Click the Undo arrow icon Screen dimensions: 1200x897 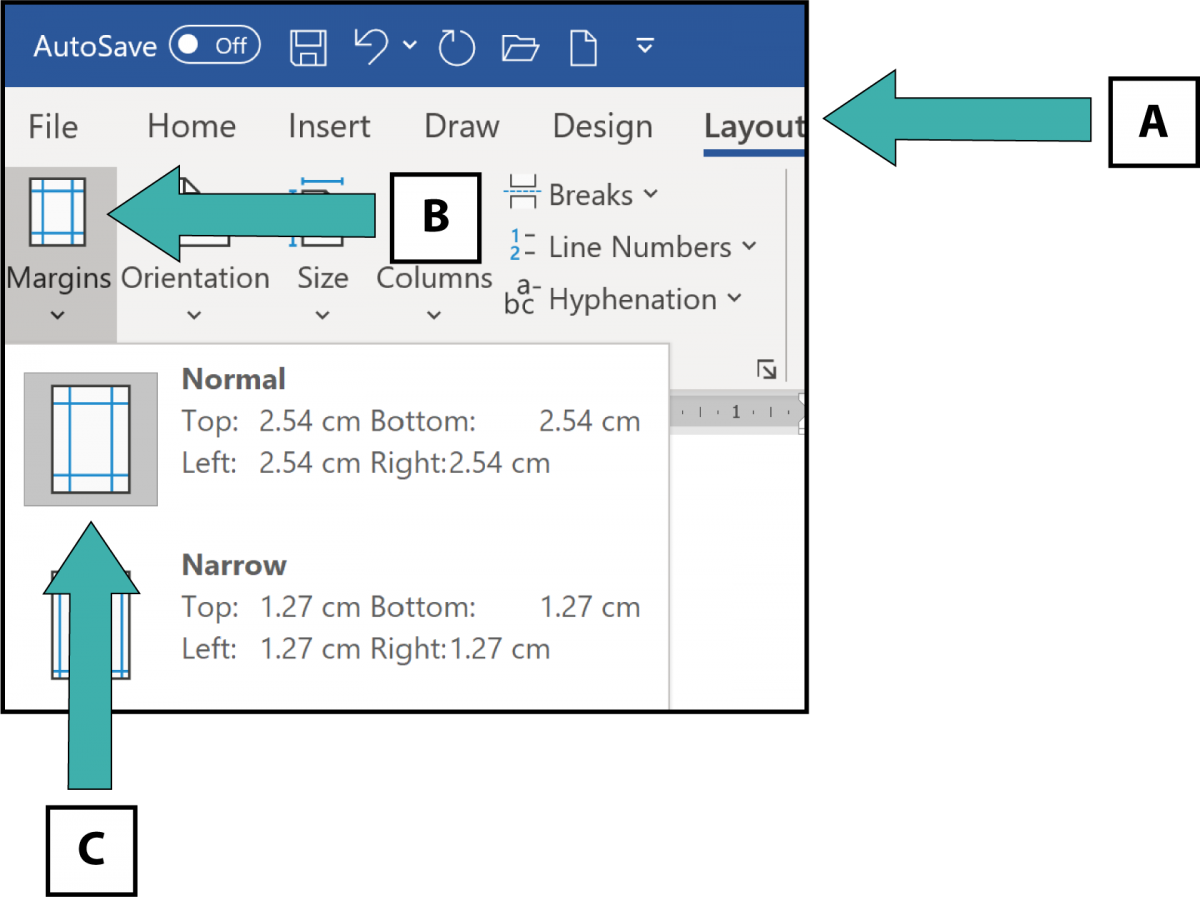pyautogui.click(x=371, y=45)
